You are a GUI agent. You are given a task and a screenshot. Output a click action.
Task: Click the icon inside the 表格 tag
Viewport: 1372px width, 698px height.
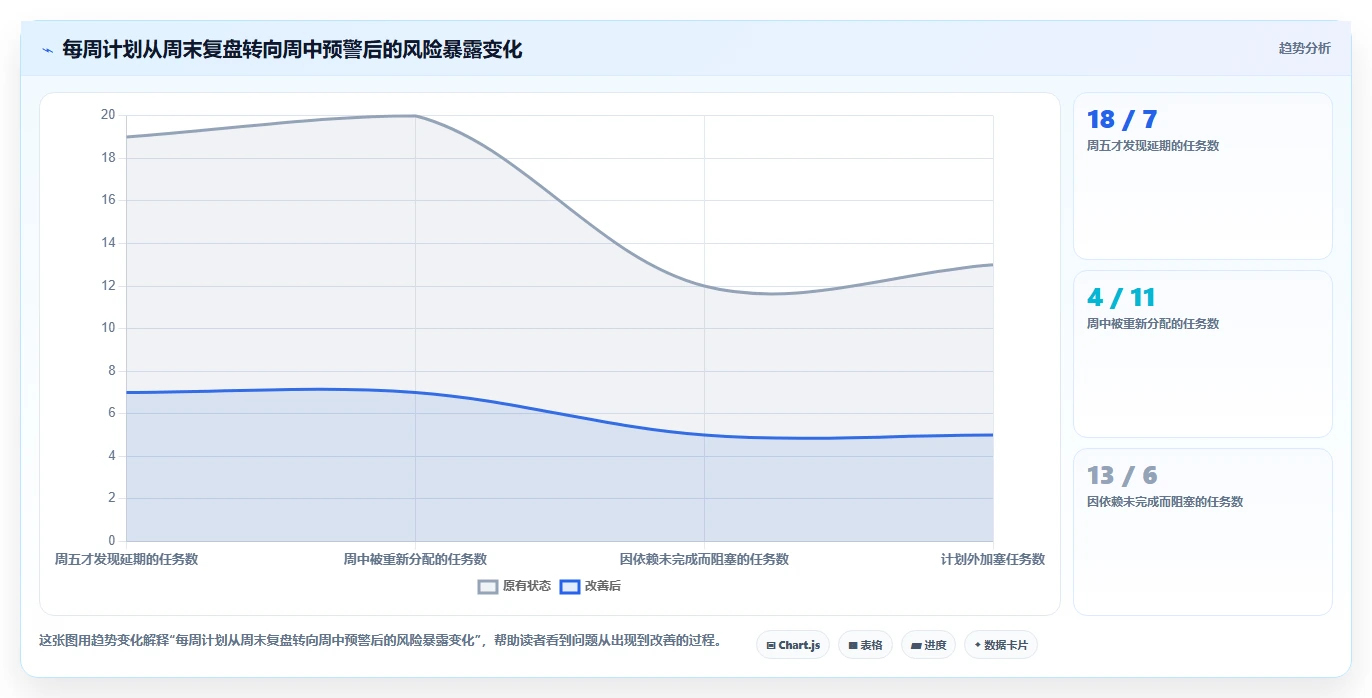pos(852,646)
